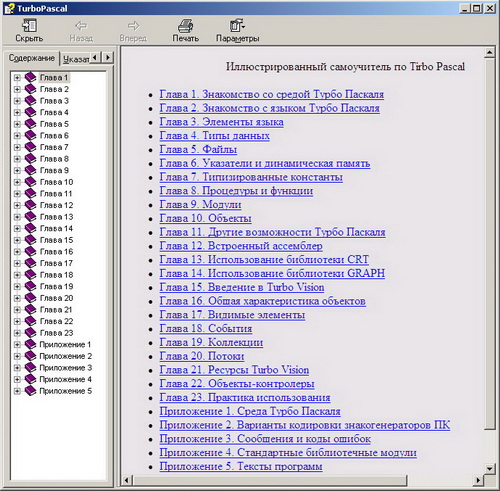Click the TurboPascal help icon in title bar
Viewport: 500px width, 491px height.
tap(9, 8)
